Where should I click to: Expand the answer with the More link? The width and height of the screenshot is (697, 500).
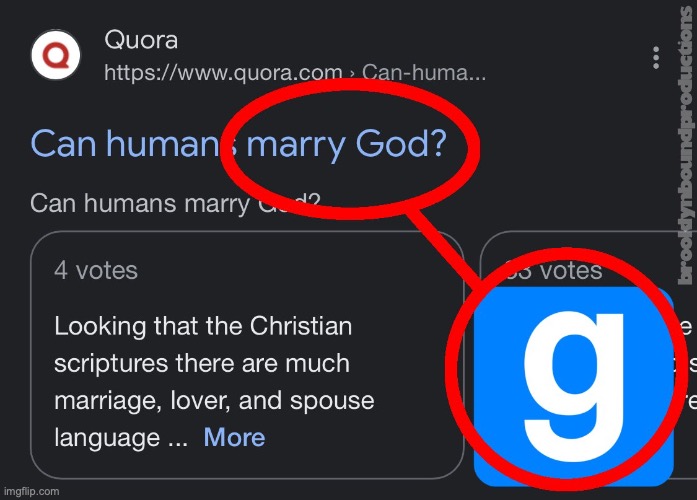pyautogui.click(x=234, y=437)
